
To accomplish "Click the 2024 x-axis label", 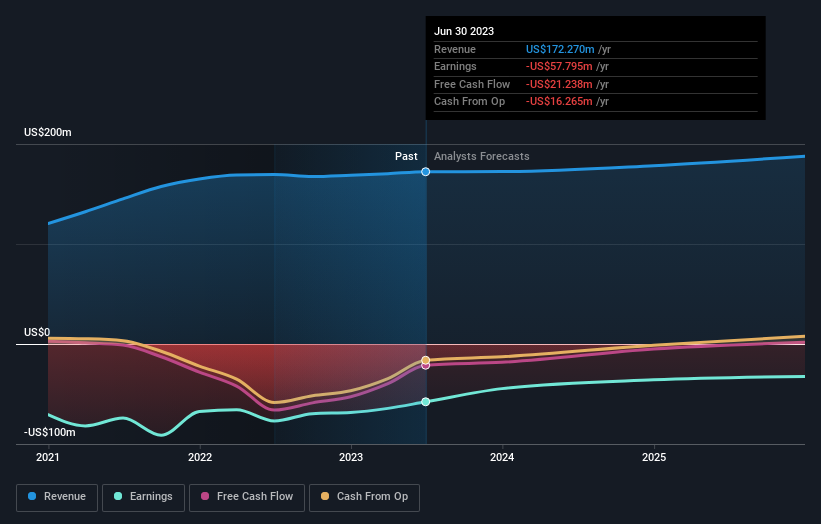I will tap(502, 457).
